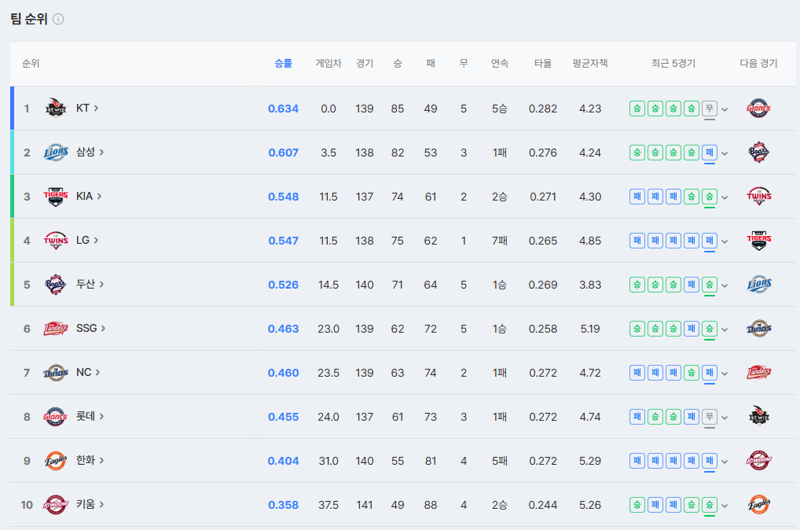
Task: Expand KT's recent 5 games chevron
Action: (724, 109)
